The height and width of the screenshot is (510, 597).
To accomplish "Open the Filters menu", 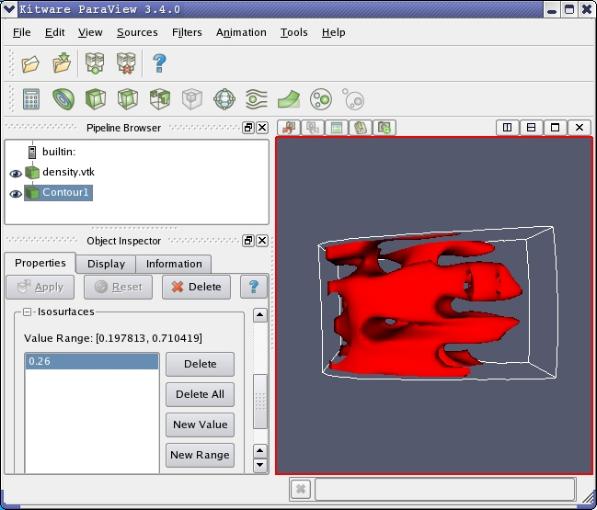I will tap(187, 32).
